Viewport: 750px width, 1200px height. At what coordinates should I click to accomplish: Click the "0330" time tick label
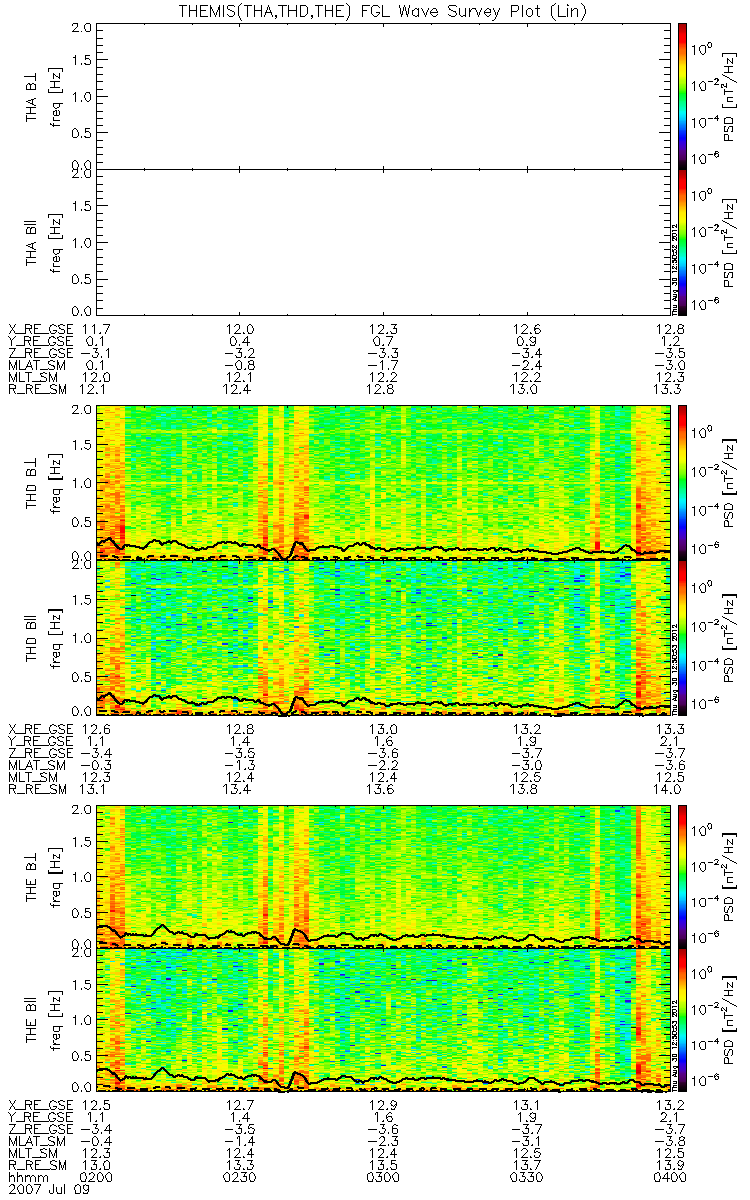point(527,1180)
